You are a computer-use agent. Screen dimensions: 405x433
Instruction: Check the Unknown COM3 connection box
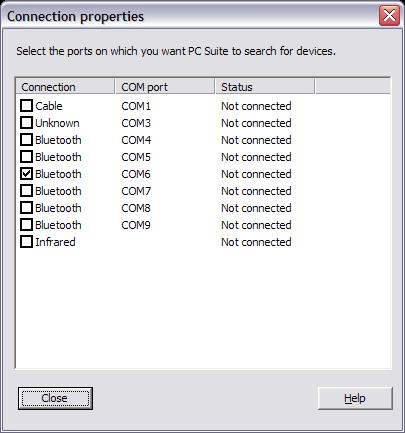(x=26, y=123)
